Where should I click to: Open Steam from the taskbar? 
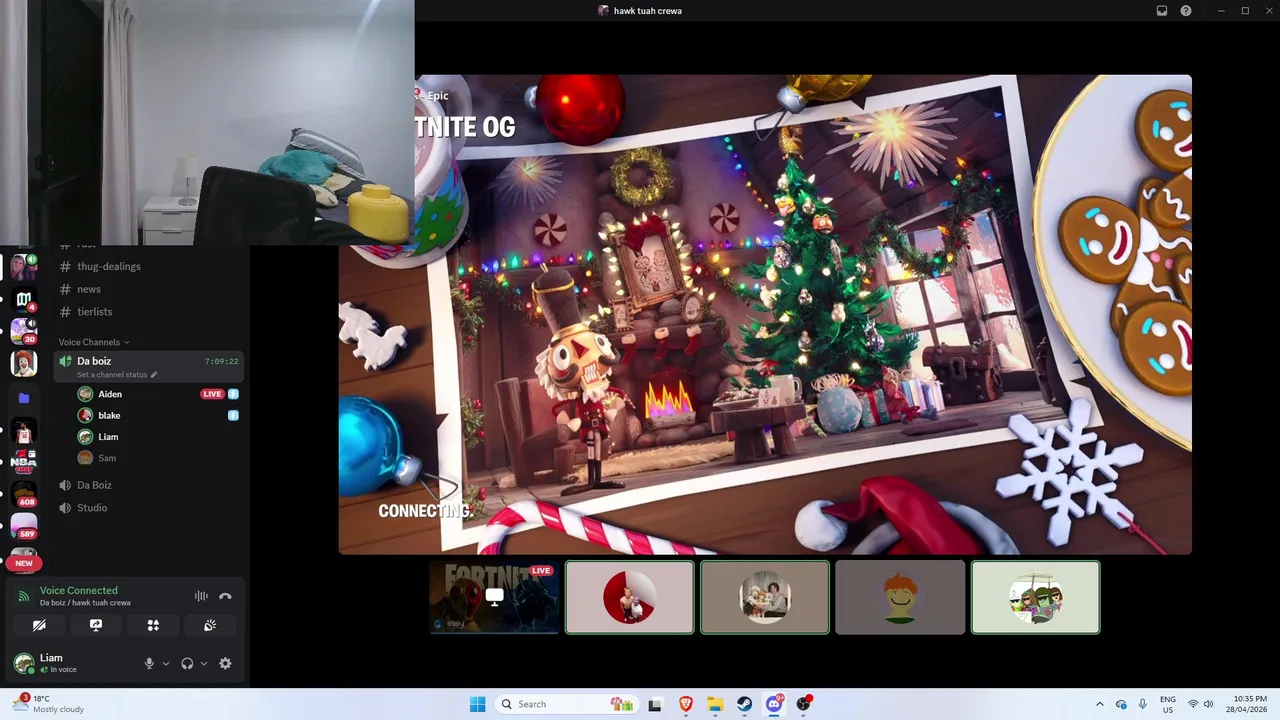745,704
